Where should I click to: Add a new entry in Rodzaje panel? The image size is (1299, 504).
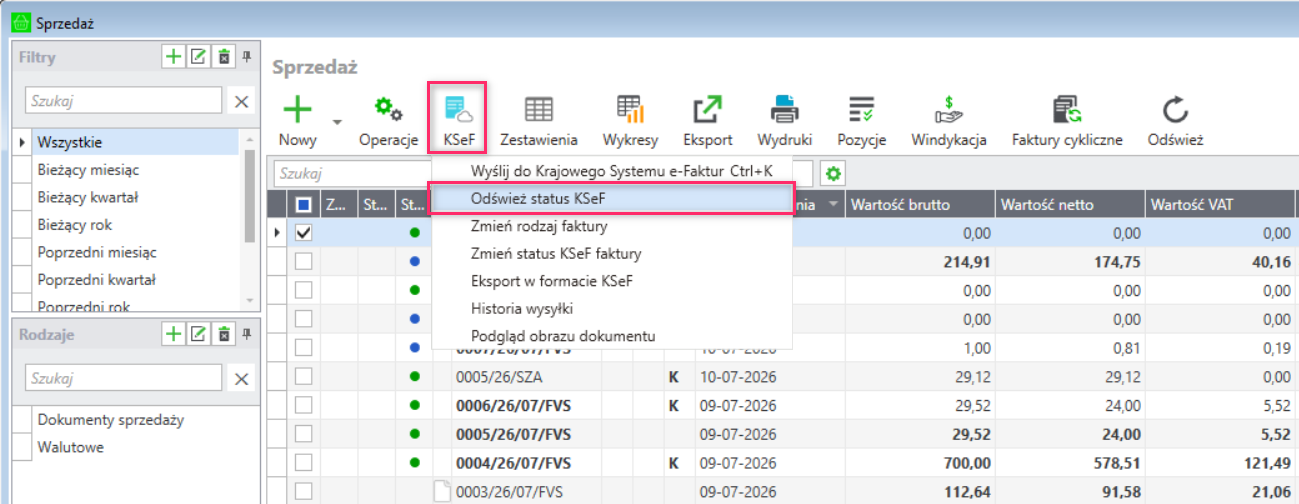[x=173, y=333]
